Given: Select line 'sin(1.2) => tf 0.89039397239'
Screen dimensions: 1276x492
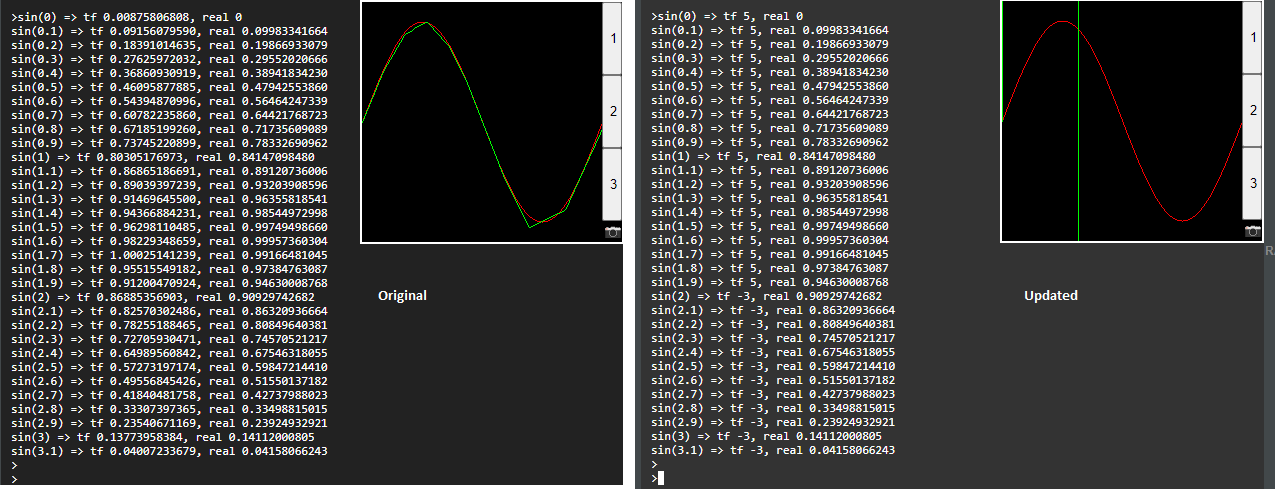Looking at the screenshot, I should (170, 185).
